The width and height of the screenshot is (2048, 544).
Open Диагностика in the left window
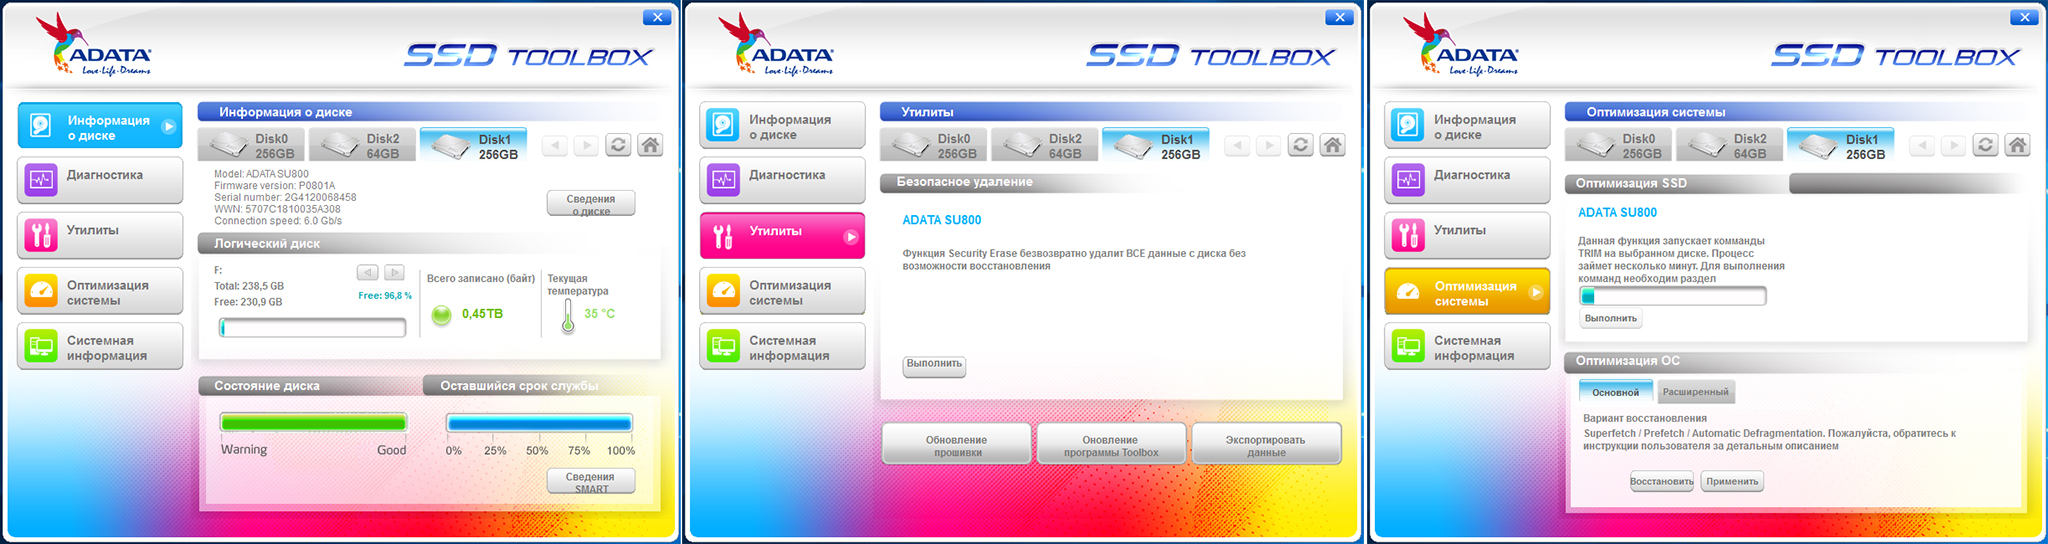(x=100, y=180)
